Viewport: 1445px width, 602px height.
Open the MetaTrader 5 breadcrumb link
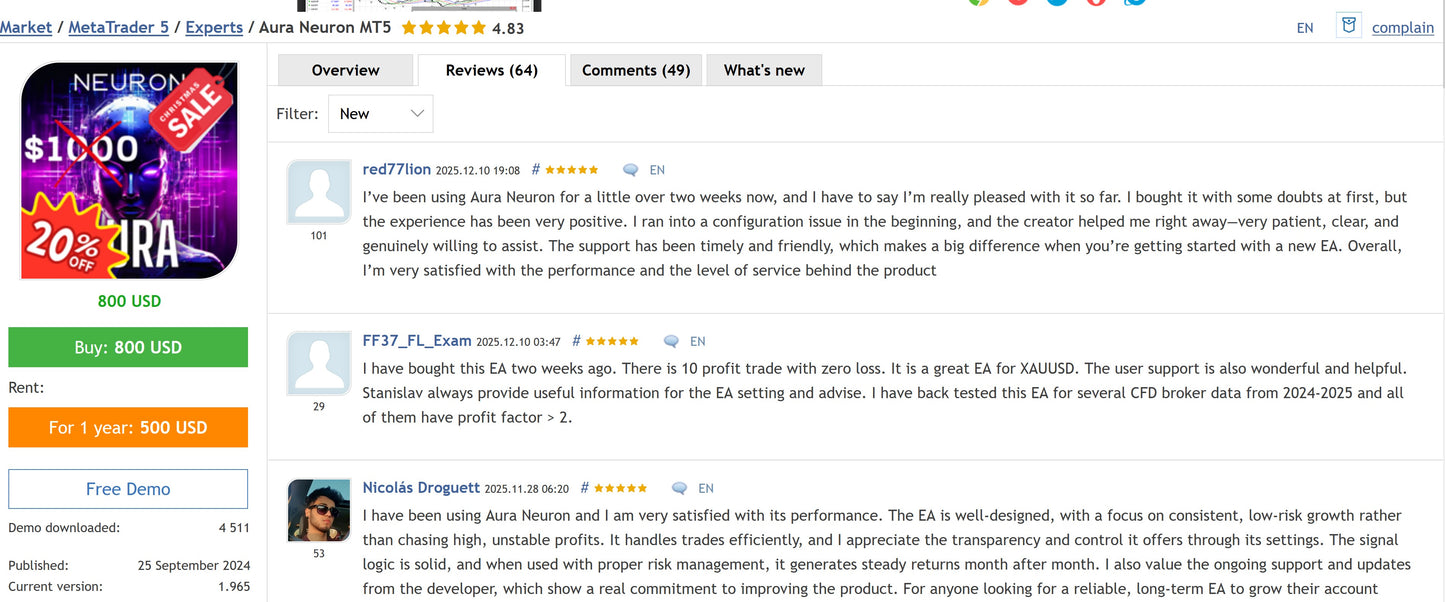(x=119, y=28)
